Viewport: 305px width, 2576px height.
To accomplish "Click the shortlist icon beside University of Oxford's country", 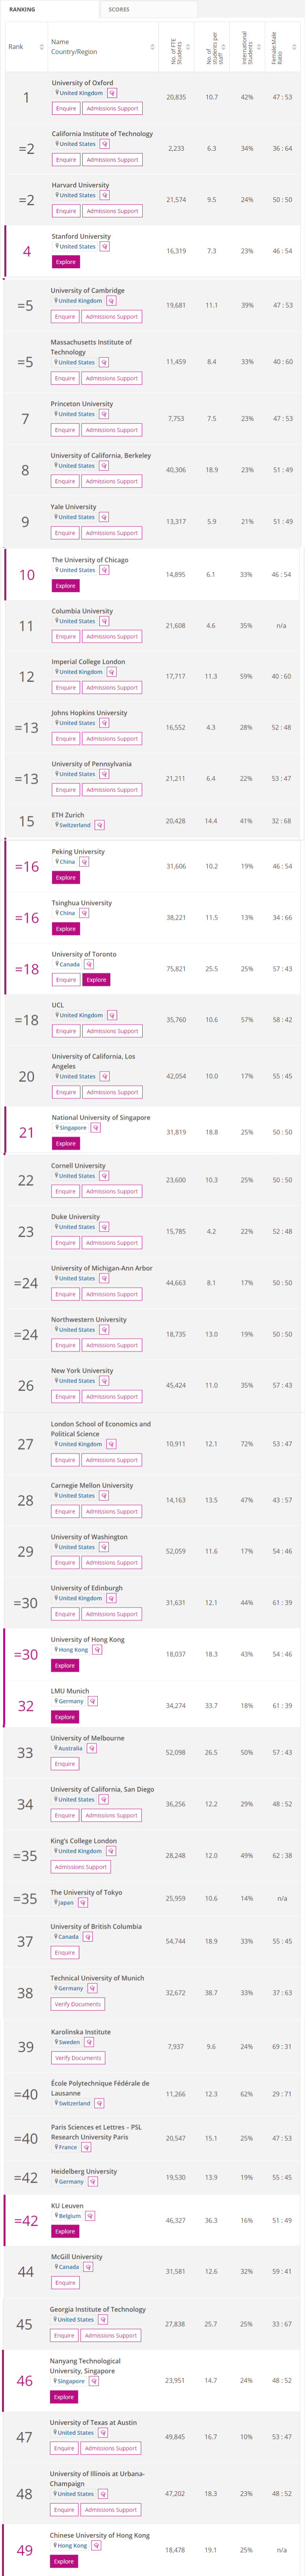I will coord(112,93).
